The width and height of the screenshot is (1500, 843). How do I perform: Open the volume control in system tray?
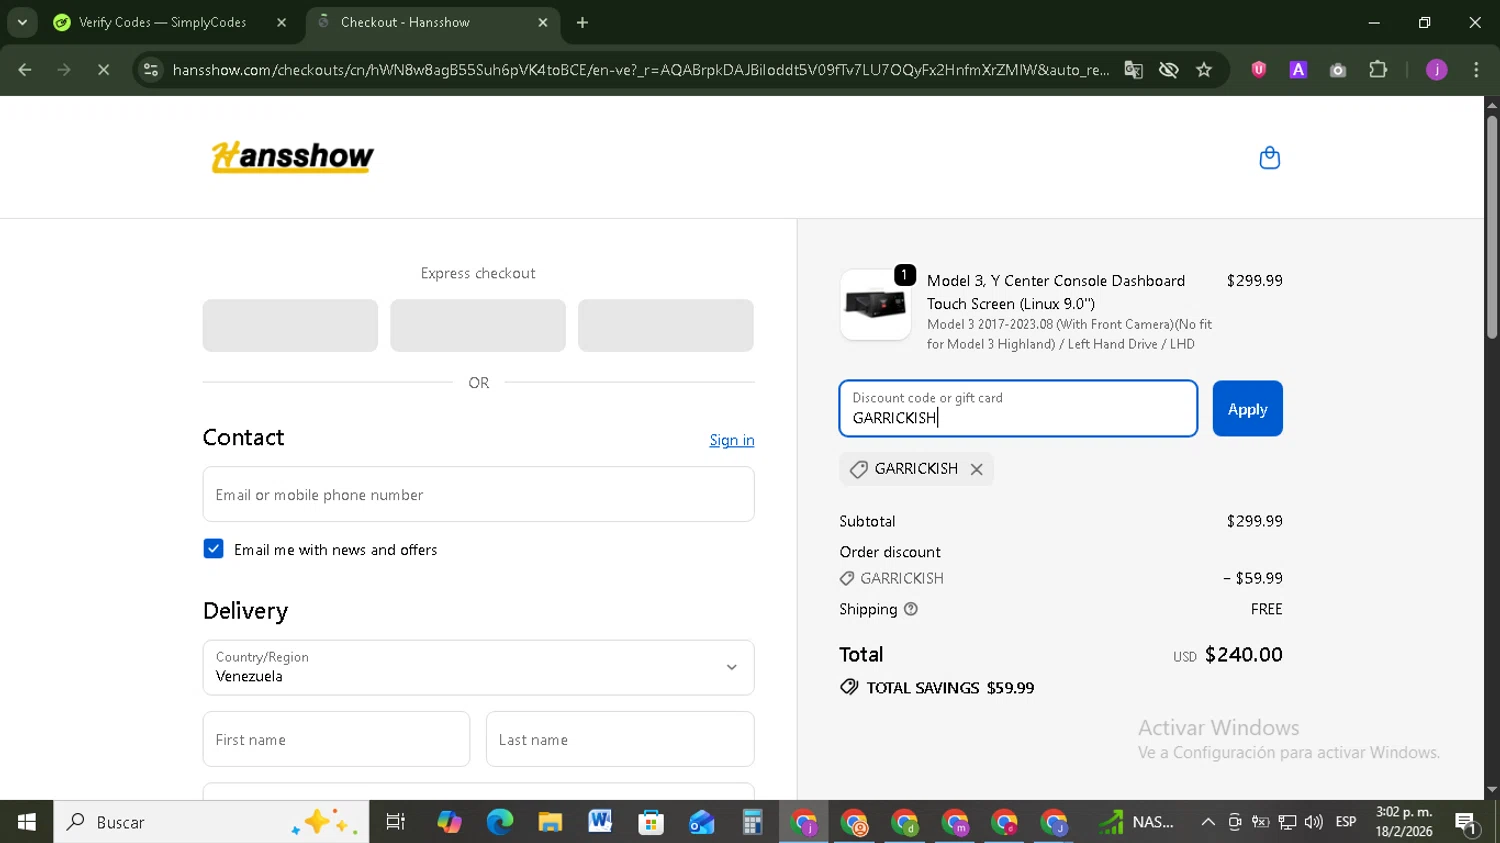click(x=1314, y=822)
